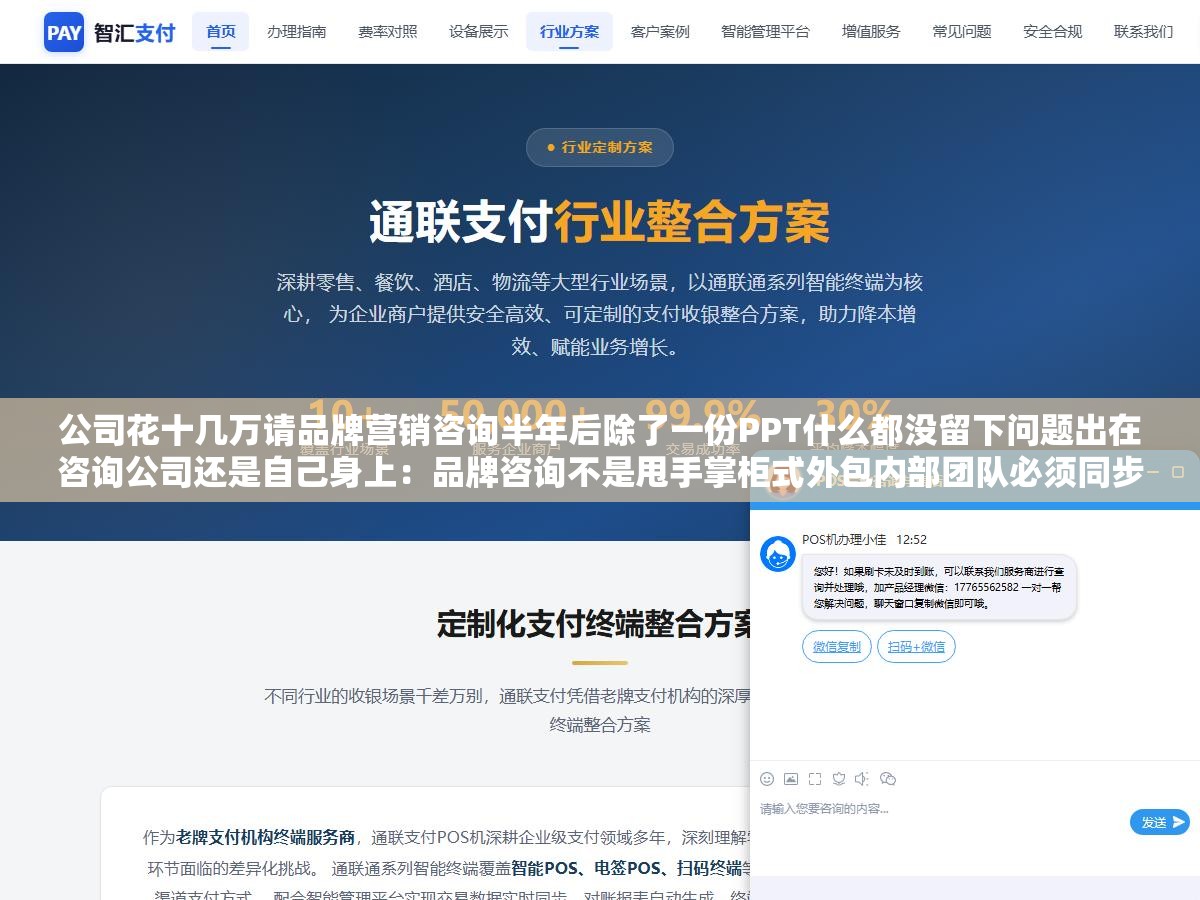Open the 安全合规 menu item
The width and height of the screenshot is (1200, 900).
point(1052,31)
